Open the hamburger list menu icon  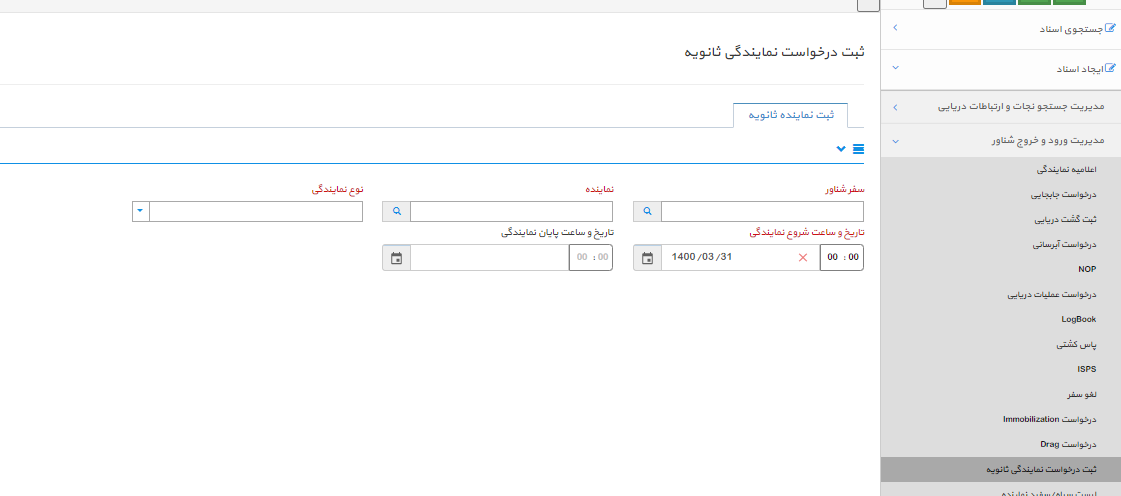(x=859, y=149)
